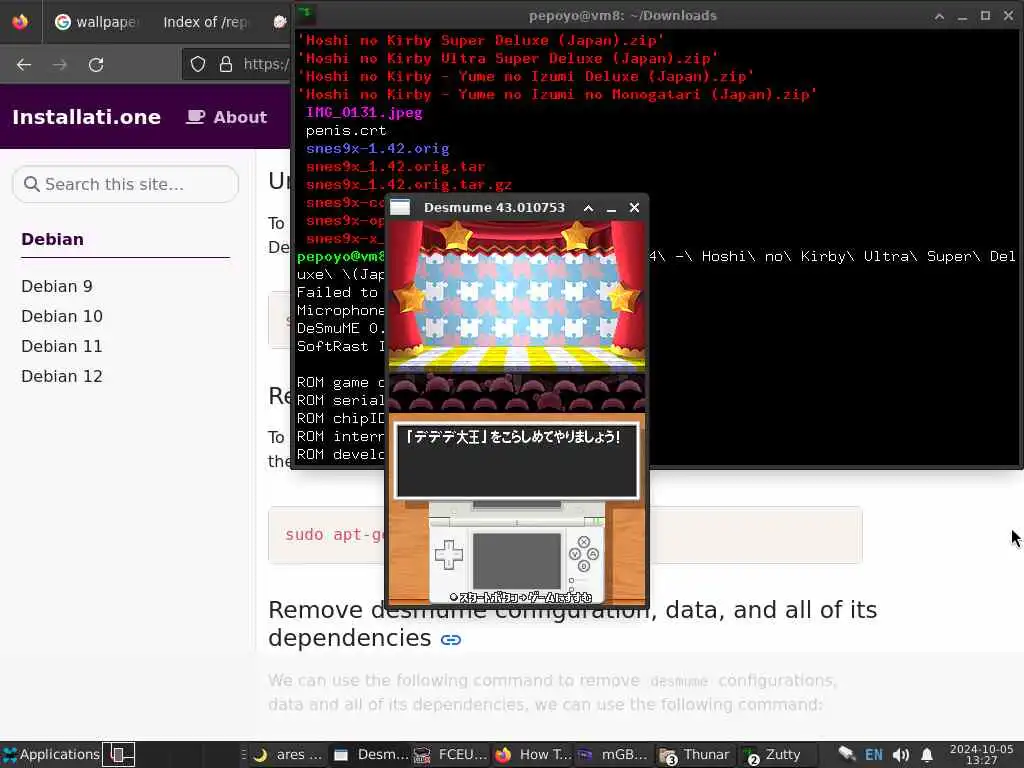Open the volume control tray icon
Image resolution: width=1024 pixels, height=768 pixels.
(x=901, y=755)
